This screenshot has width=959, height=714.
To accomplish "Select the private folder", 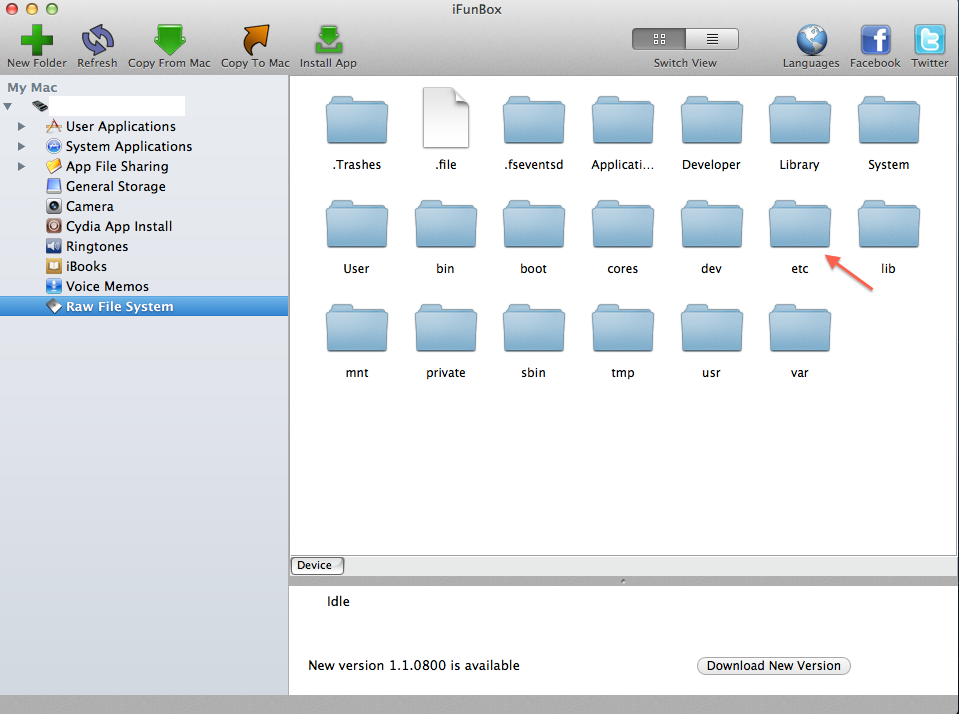I will [445, 329].
